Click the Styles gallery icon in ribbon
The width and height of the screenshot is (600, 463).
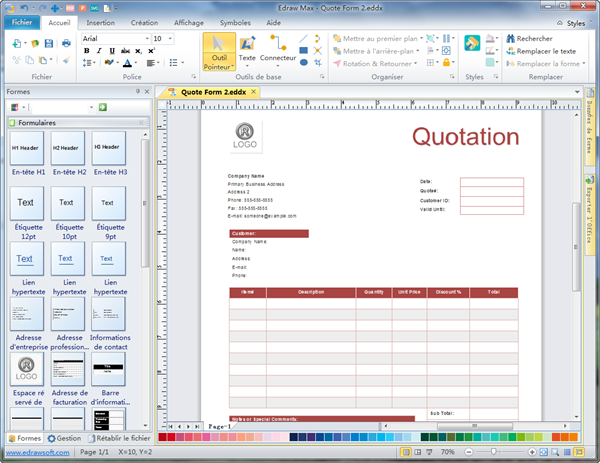click(473, 44)
